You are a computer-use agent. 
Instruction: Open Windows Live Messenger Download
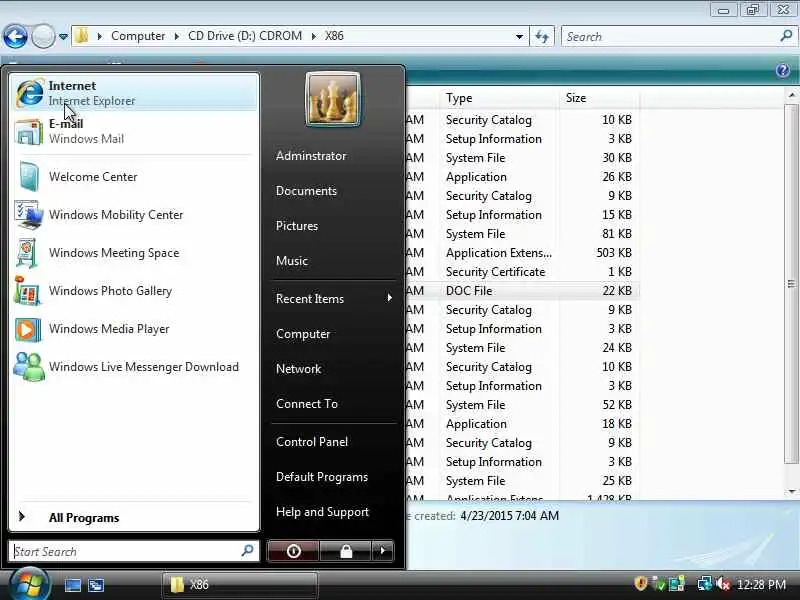pyautogui.click(x=135, y=367)
